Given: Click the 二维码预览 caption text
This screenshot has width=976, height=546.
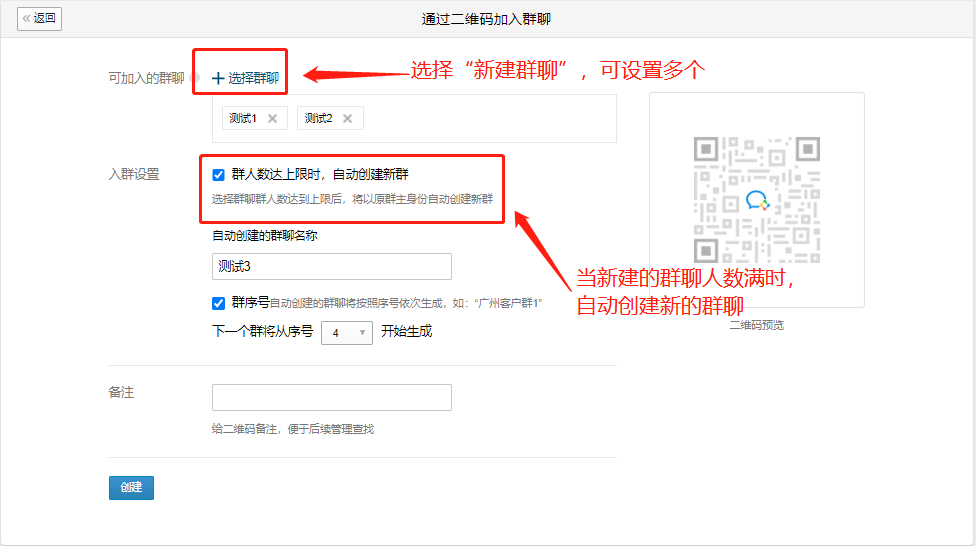Looking at the screenshot, I should pyautogui.click(x=756, y=325).
